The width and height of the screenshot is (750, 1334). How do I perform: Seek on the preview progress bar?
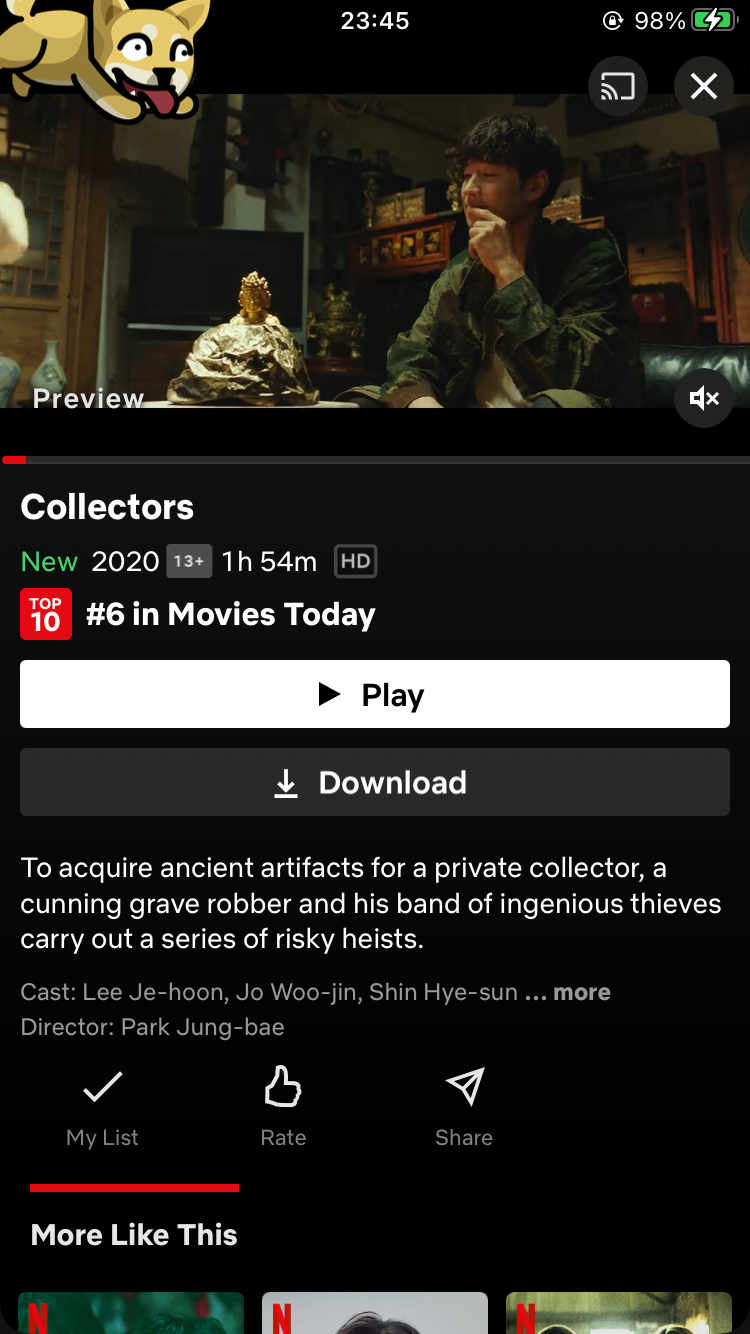375,460
